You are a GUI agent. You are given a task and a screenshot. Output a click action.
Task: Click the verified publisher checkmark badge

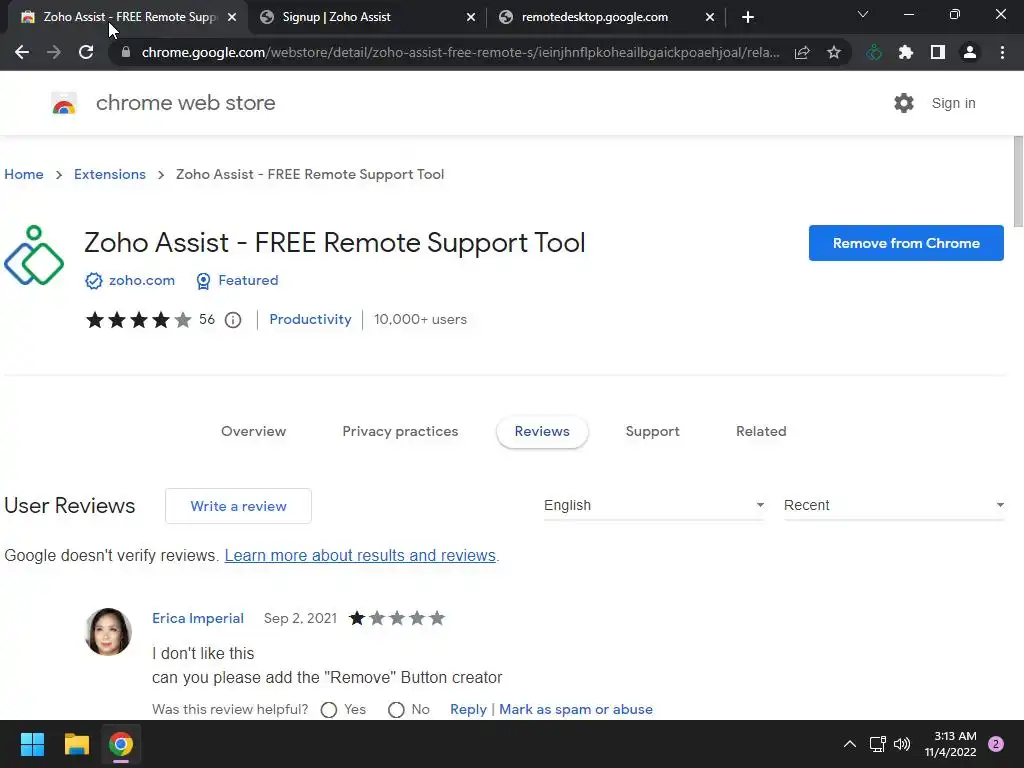tap(93, 281)
